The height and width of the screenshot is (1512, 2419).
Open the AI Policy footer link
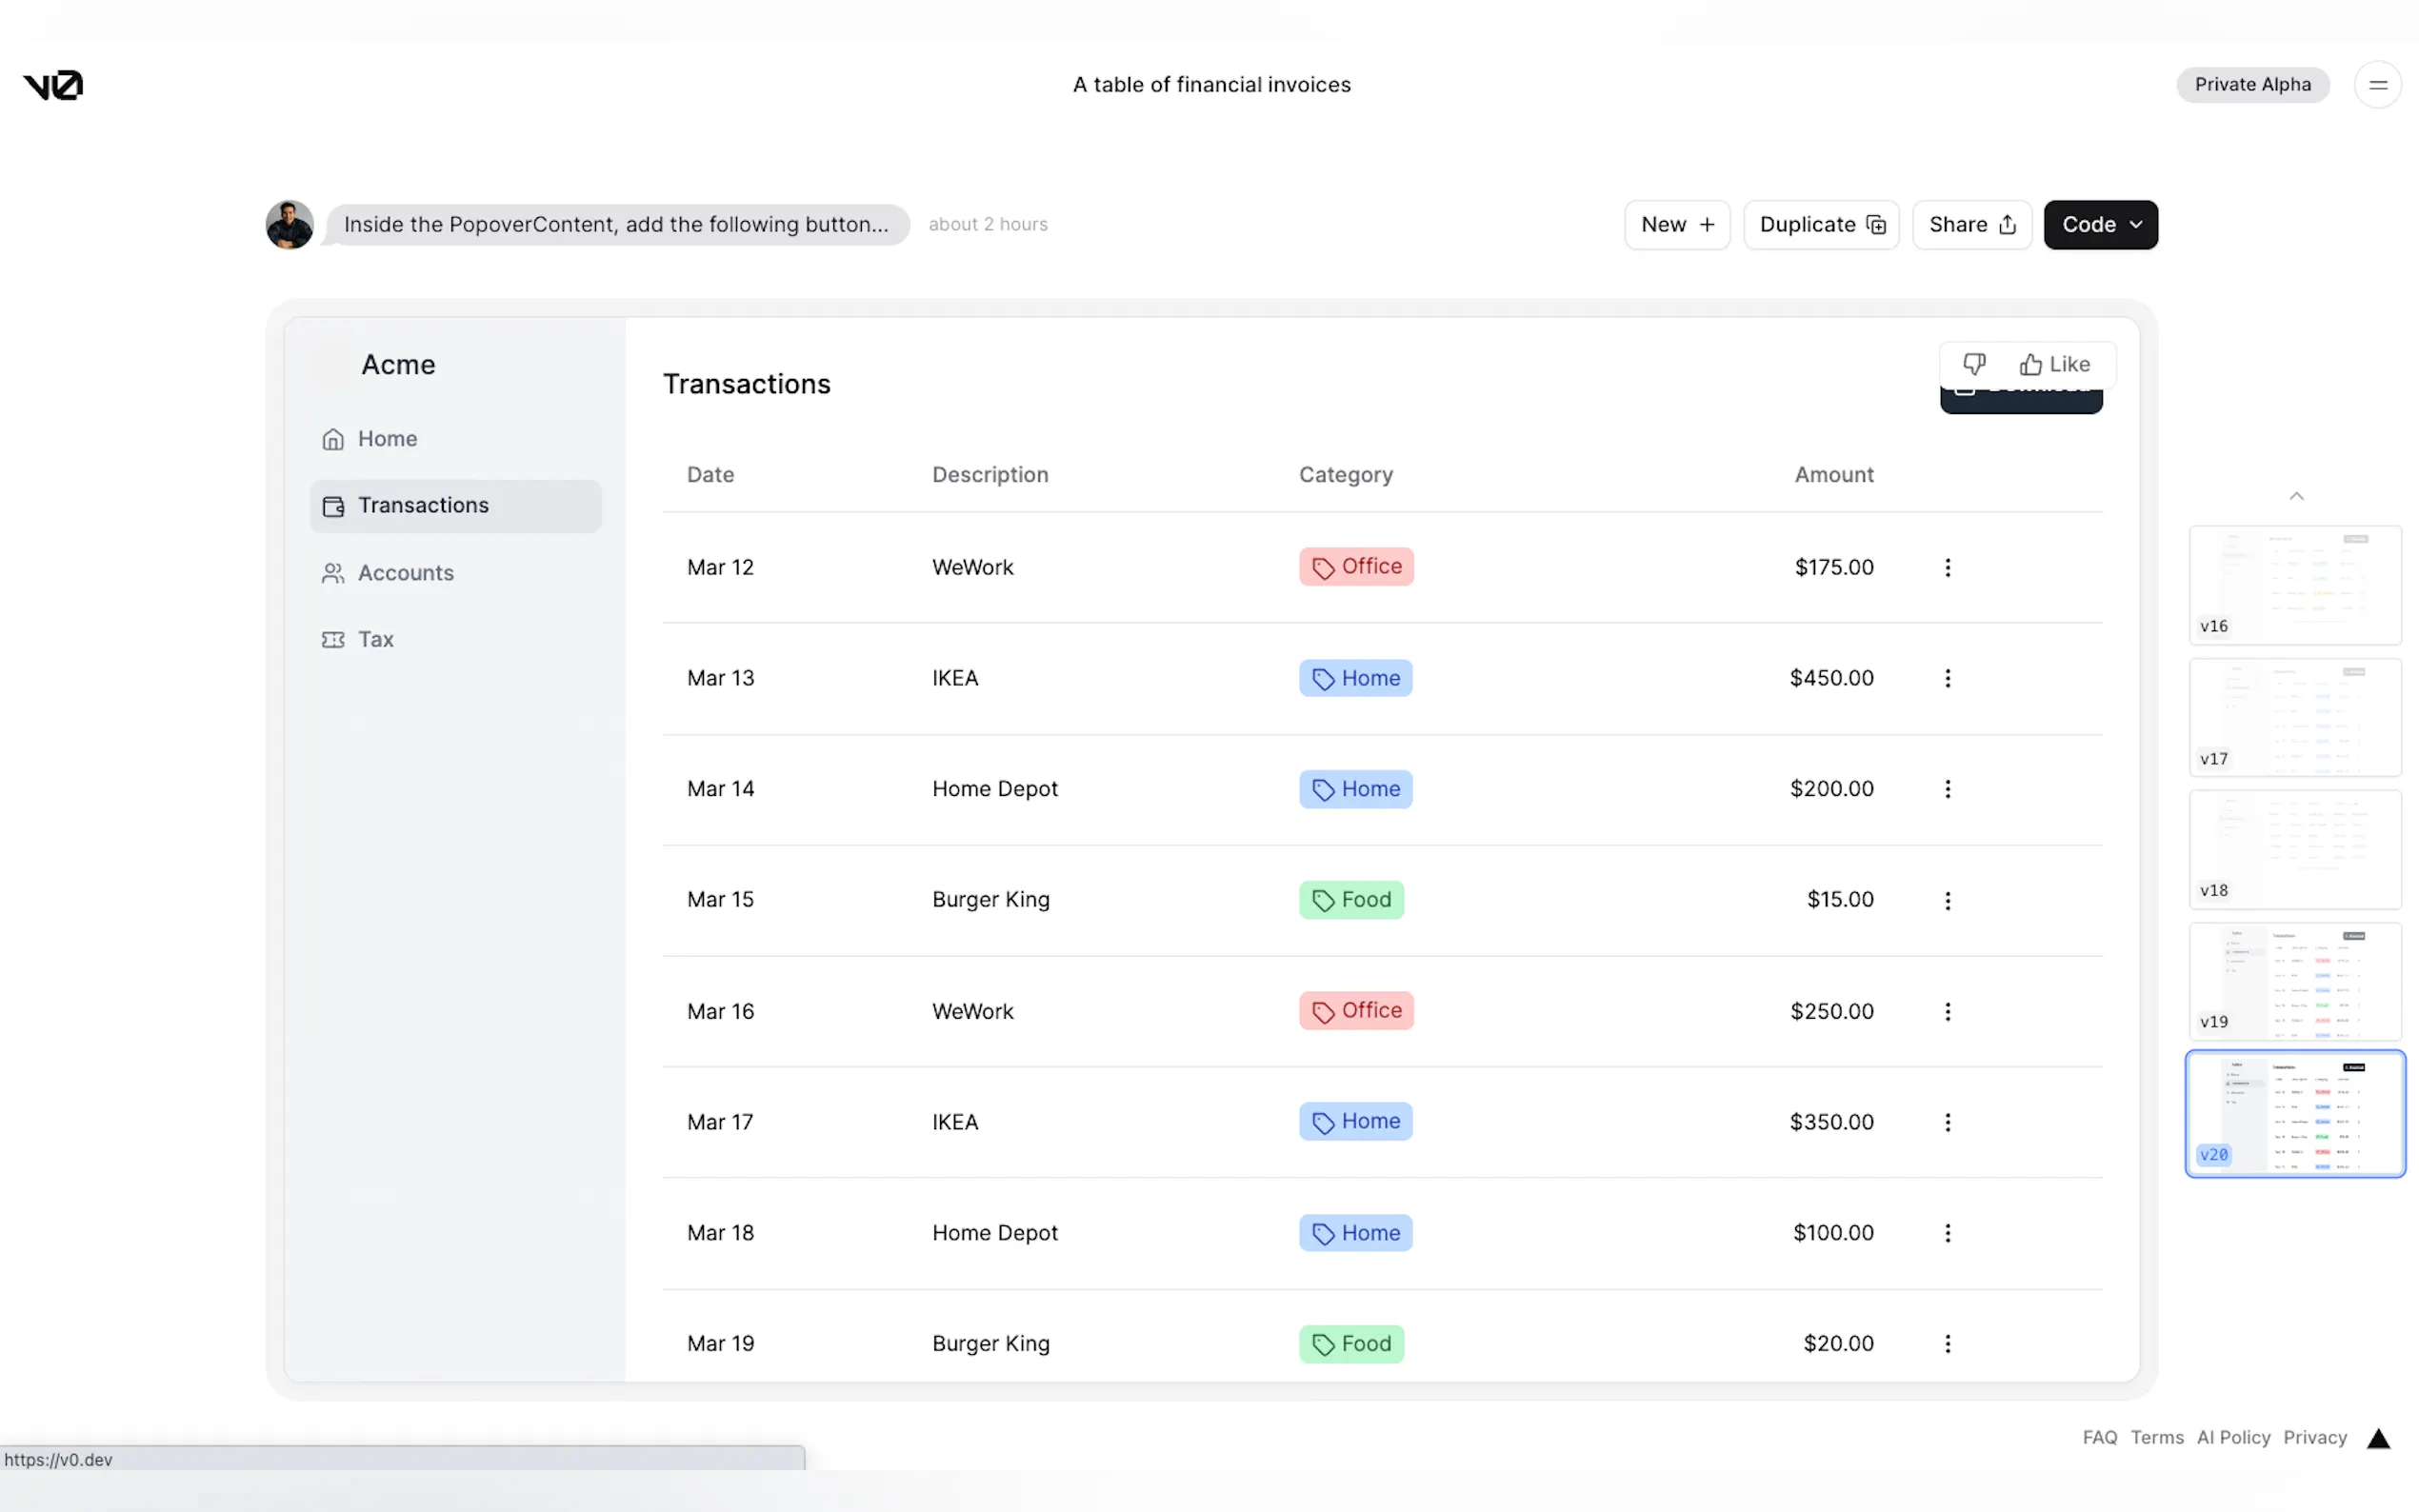tap(2233, 1438)
